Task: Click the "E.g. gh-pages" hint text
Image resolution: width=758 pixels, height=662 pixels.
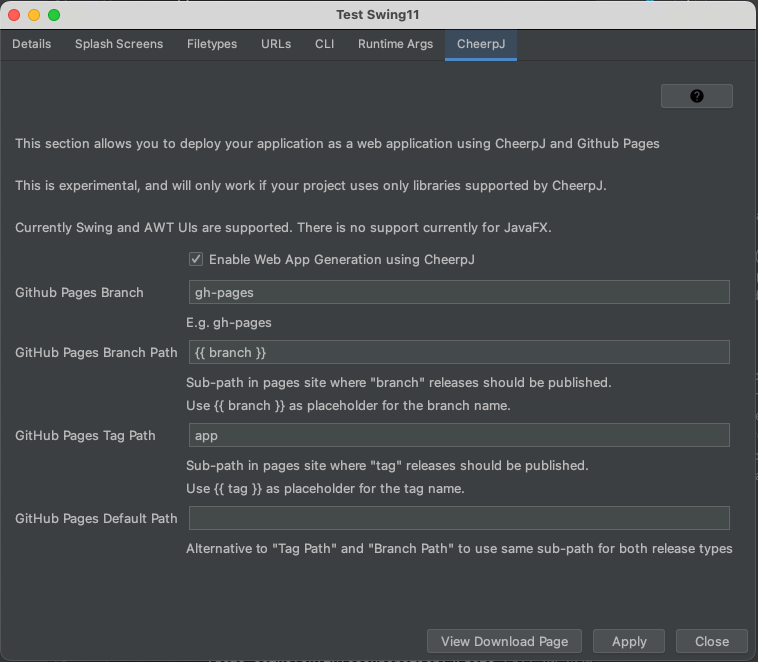Action: tap(229, 323)
